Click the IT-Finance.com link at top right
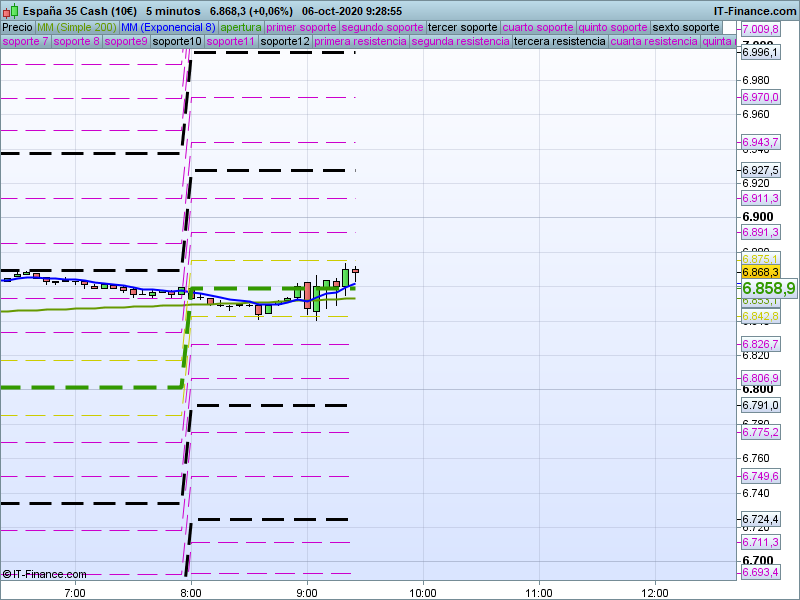Viewport: 800px width, 600px height. (756, 11)
